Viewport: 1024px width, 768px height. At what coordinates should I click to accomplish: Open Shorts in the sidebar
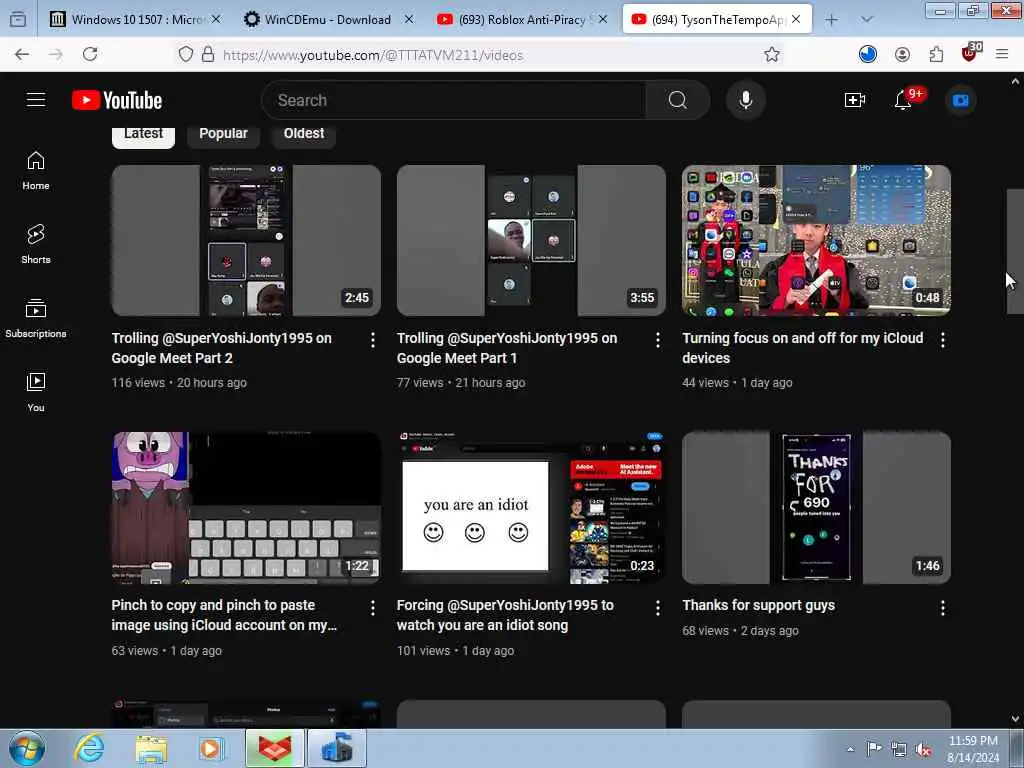[36, 244]
